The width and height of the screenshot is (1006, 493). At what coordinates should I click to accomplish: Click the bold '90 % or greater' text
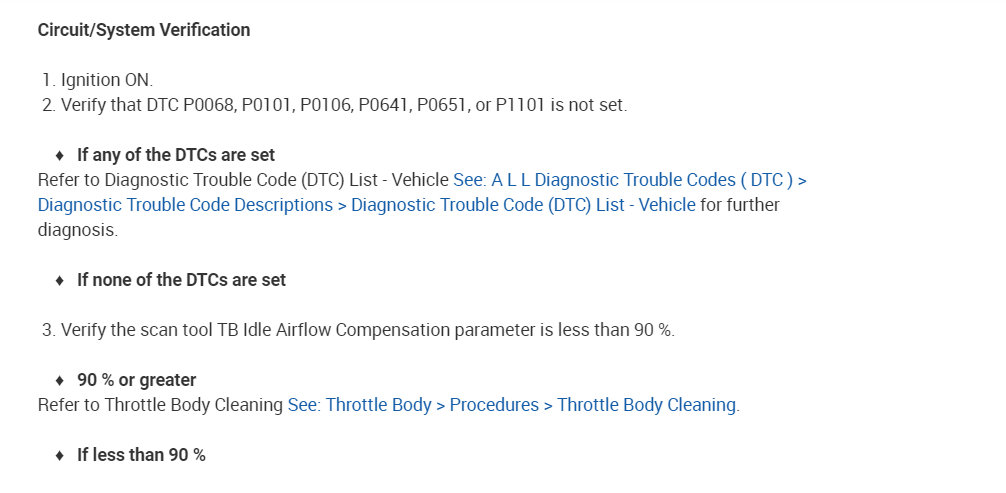pyautogui.click(x=137, y=381)
